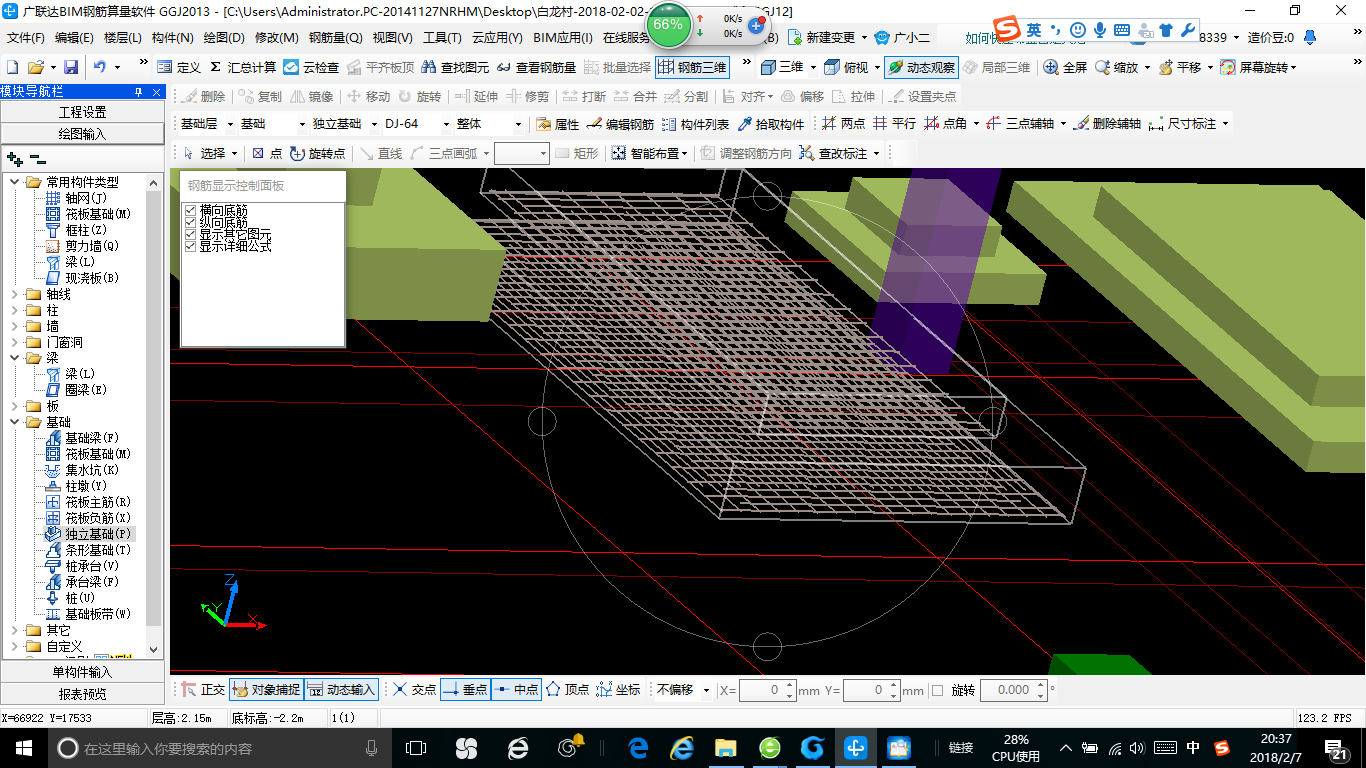
Task: Toggle 动态输入 dynamic input
Action: coord(341,690)
